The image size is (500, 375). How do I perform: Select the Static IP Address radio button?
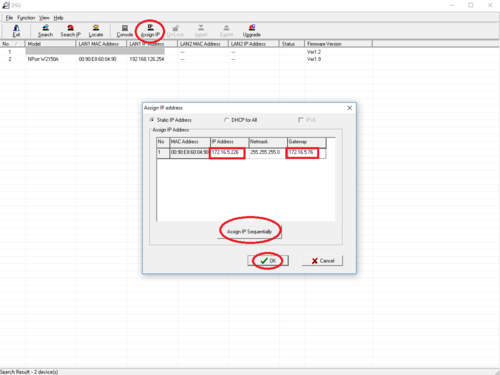pos(171,120)
